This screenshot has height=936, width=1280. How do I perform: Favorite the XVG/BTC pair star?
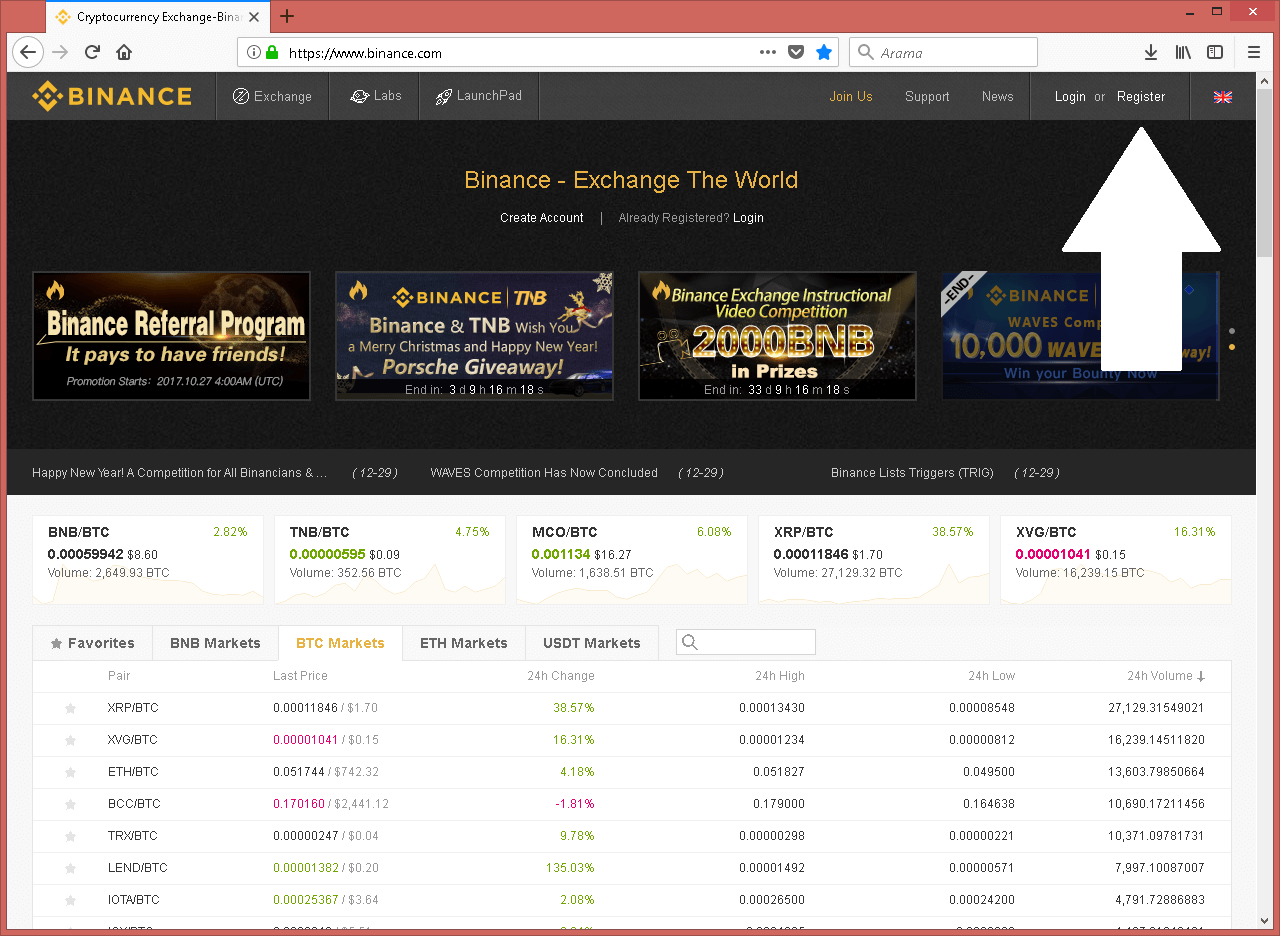coord(70,740)
